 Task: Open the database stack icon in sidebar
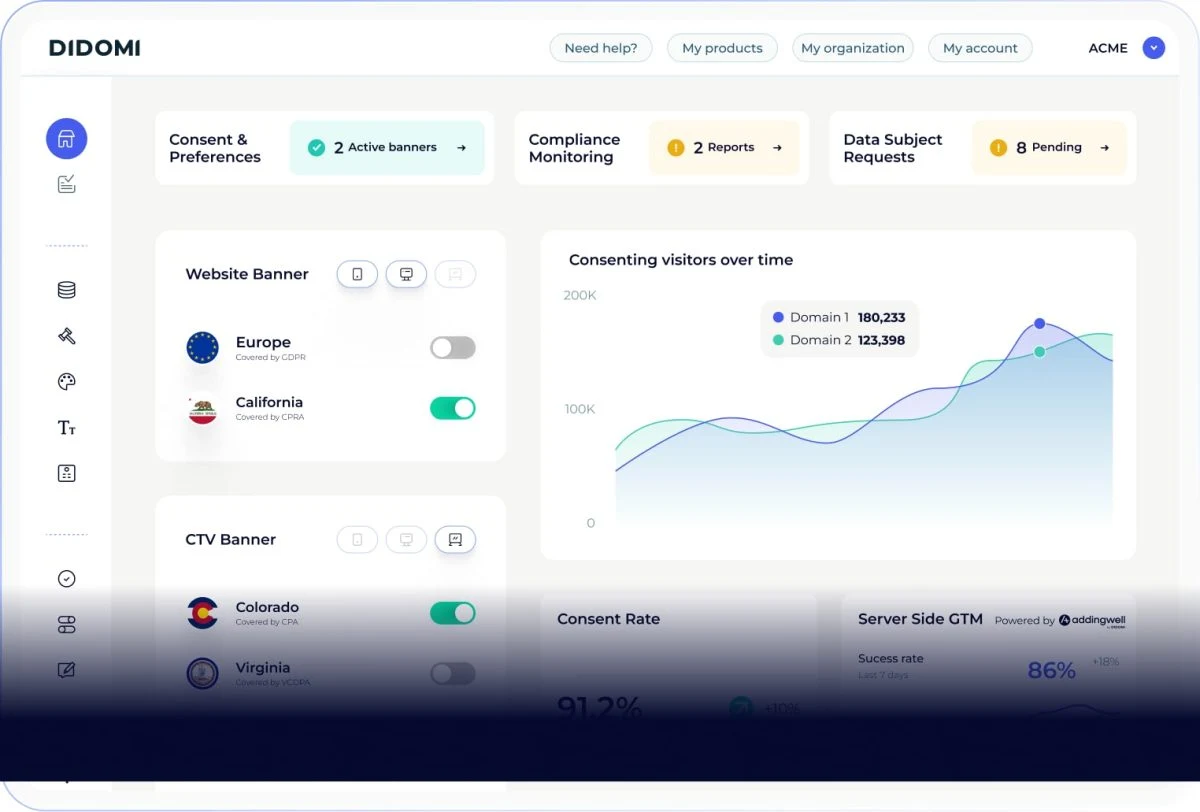[x=66, y=290]
